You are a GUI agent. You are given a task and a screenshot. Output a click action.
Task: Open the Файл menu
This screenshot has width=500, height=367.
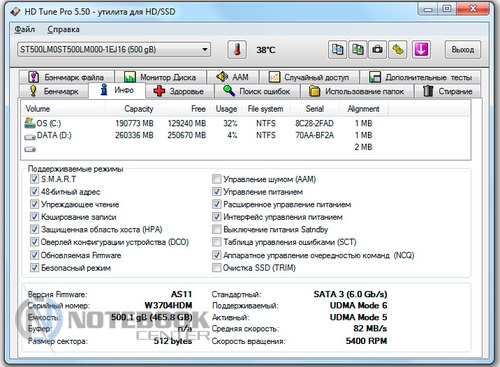pos(25,29)
